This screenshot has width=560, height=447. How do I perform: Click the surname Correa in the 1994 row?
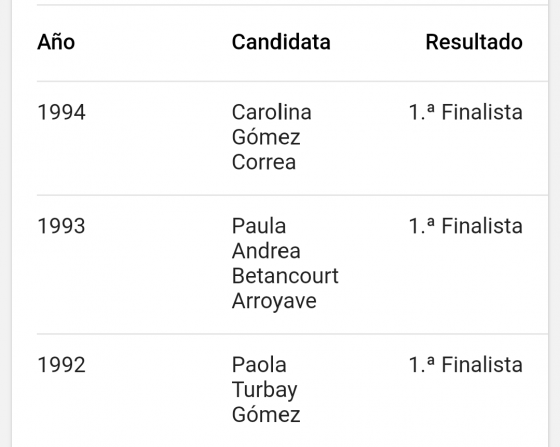click(x=264, y=162)
